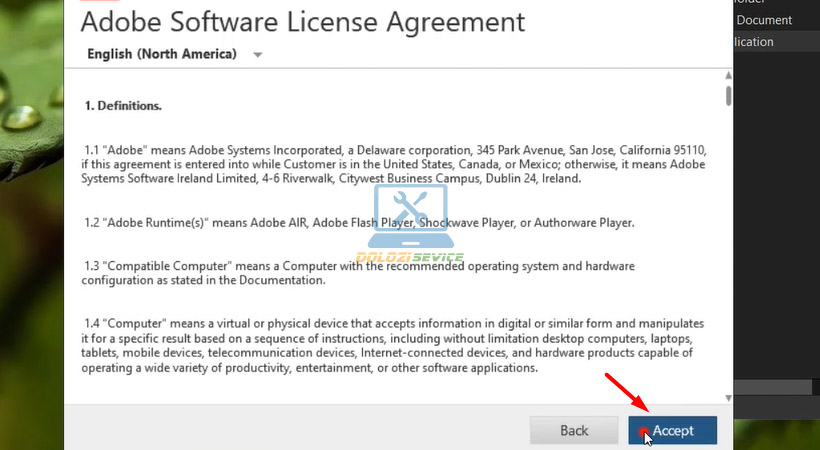Screen dimensions: 820x450
Task: Click the Accept button
Action: click(672, 430)
